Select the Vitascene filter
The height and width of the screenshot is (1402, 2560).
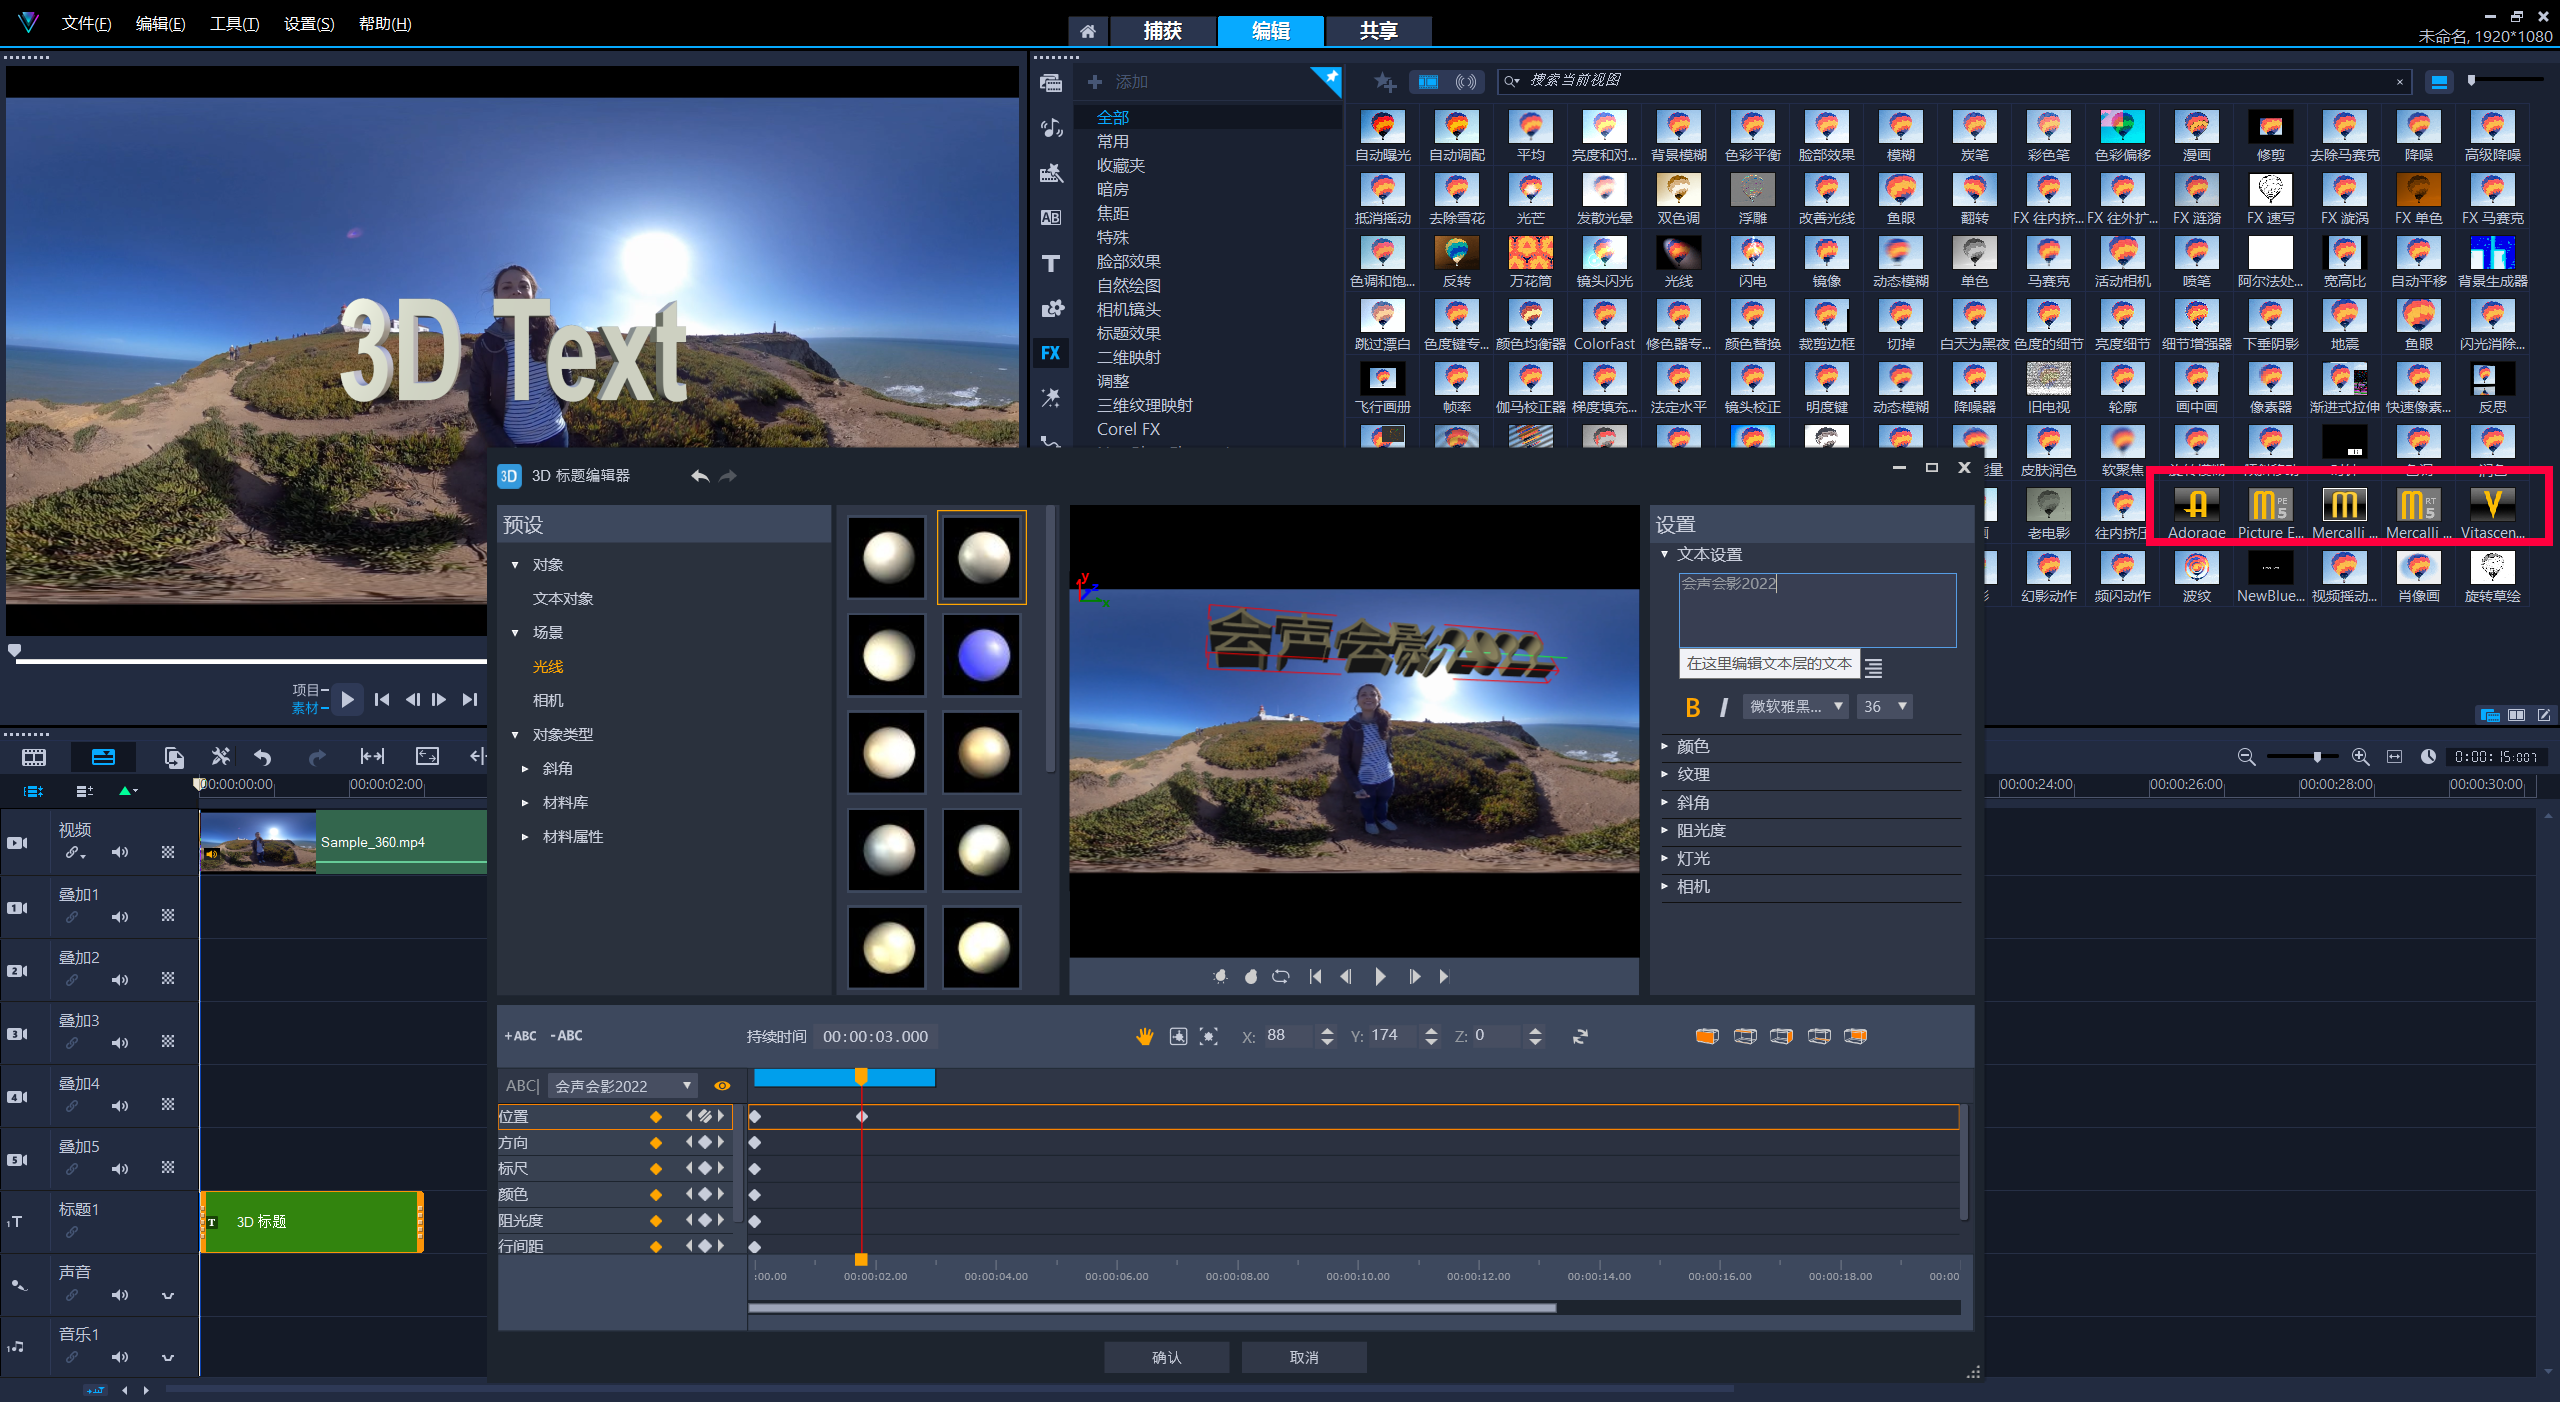(2493, 513)
